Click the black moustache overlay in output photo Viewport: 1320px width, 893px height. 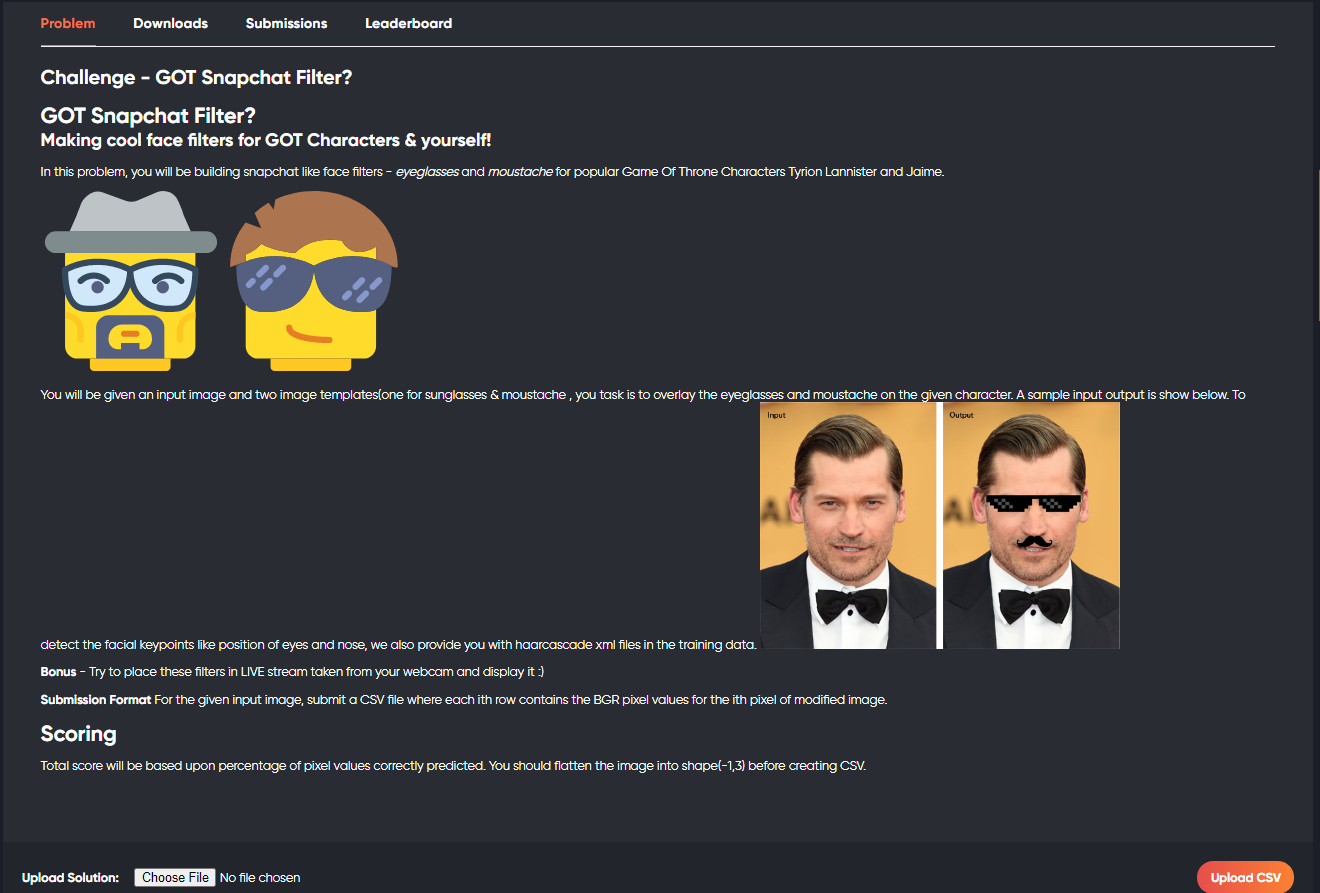[x=1036, y=541]
